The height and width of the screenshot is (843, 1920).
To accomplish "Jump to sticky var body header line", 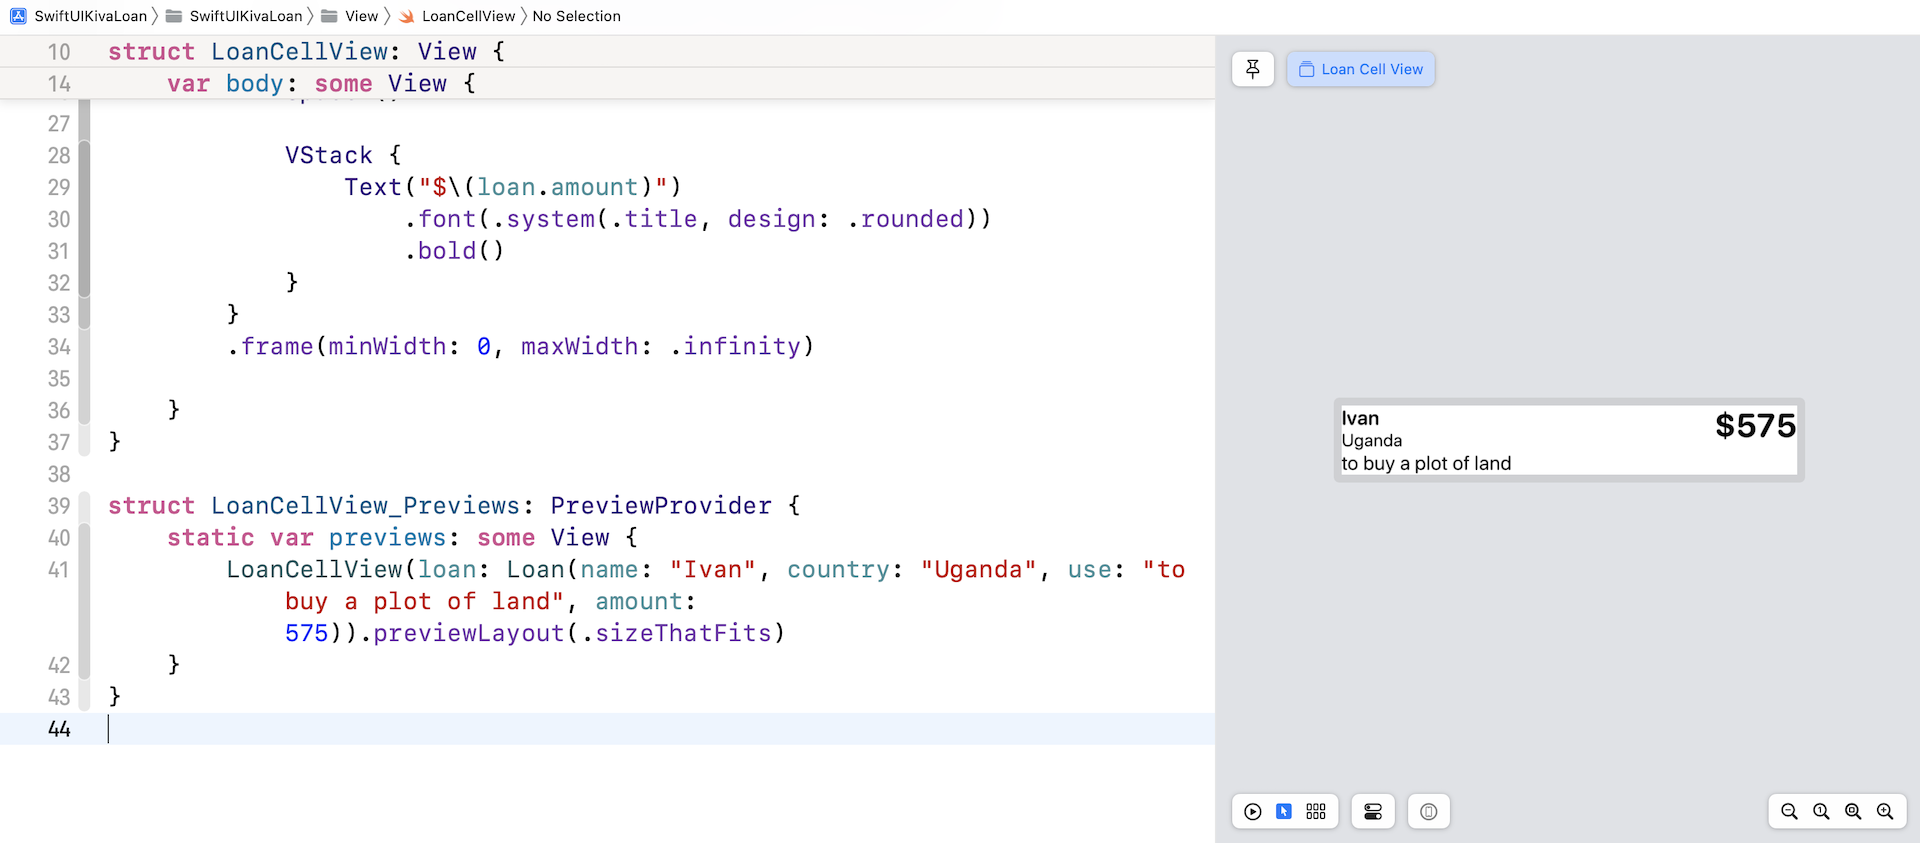I will click(x=320, y=84).
